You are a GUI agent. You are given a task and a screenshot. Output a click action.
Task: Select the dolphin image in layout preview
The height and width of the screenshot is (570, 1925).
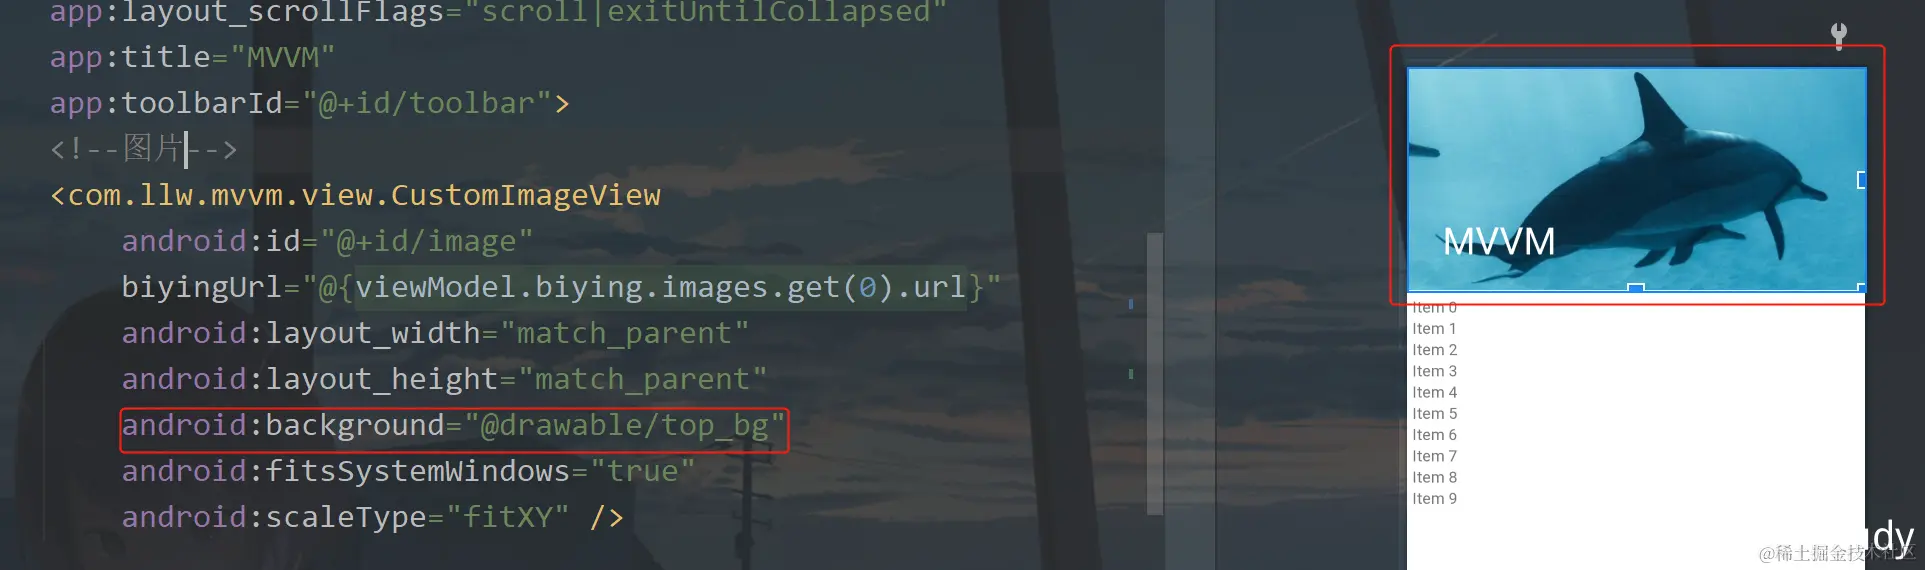click(1636, 179)
